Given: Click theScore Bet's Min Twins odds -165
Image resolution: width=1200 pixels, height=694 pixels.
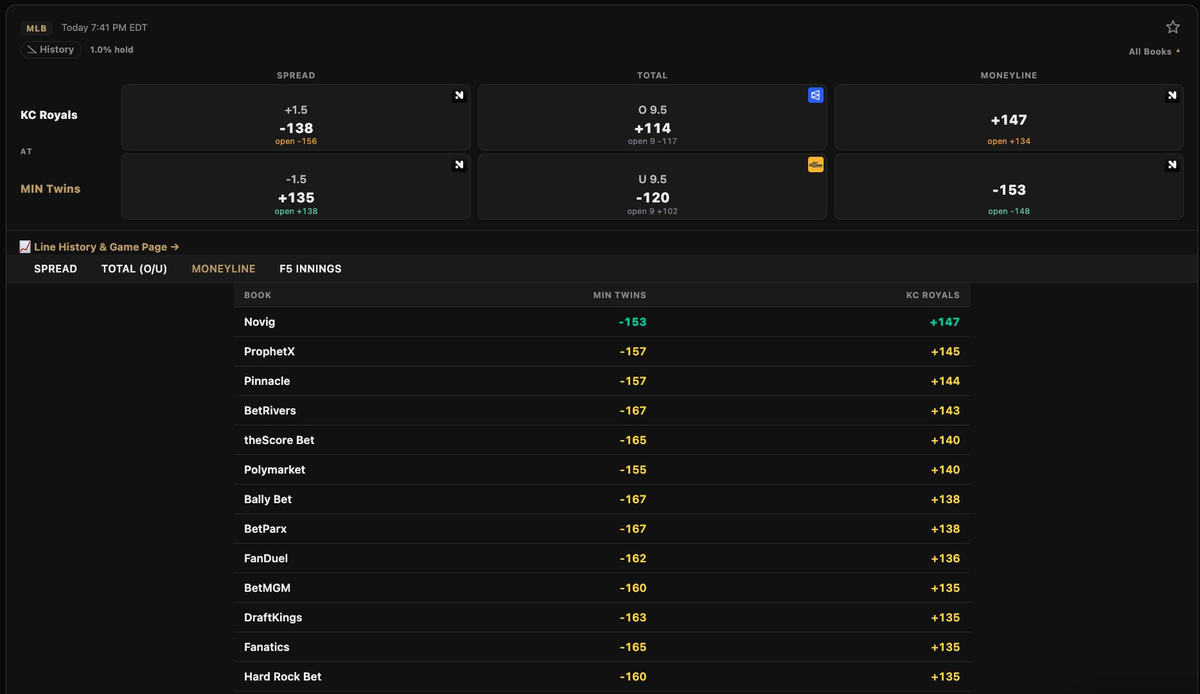Looking at the screenshot, I should 633,440.
